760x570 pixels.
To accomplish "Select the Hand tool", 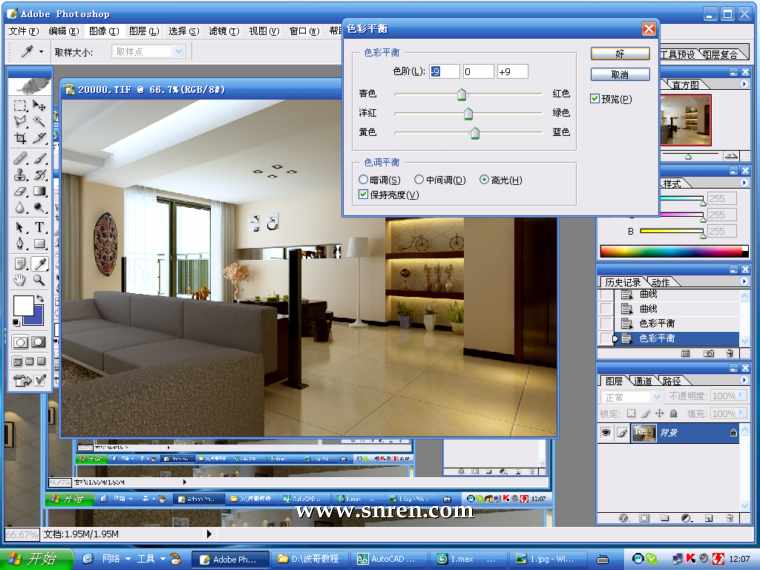I will [x=20, y=280].
